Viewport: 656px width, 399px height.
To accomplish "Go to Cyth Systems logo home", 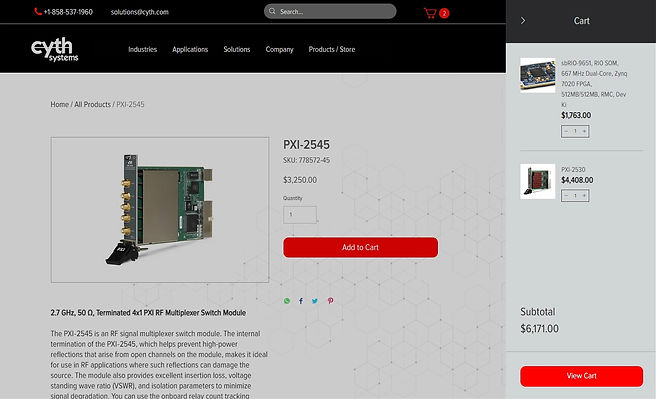I will pyautogui.click(x=54, y=49).
